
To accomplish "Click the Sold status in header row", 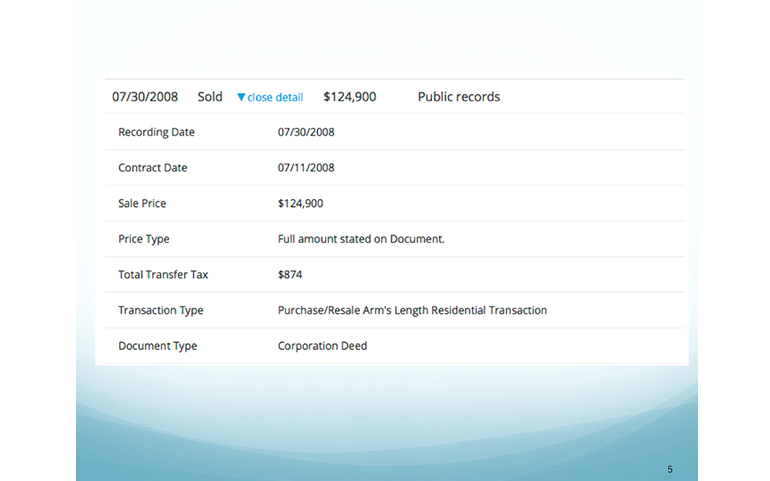I will pyautogui.click(x=210, y=97).
